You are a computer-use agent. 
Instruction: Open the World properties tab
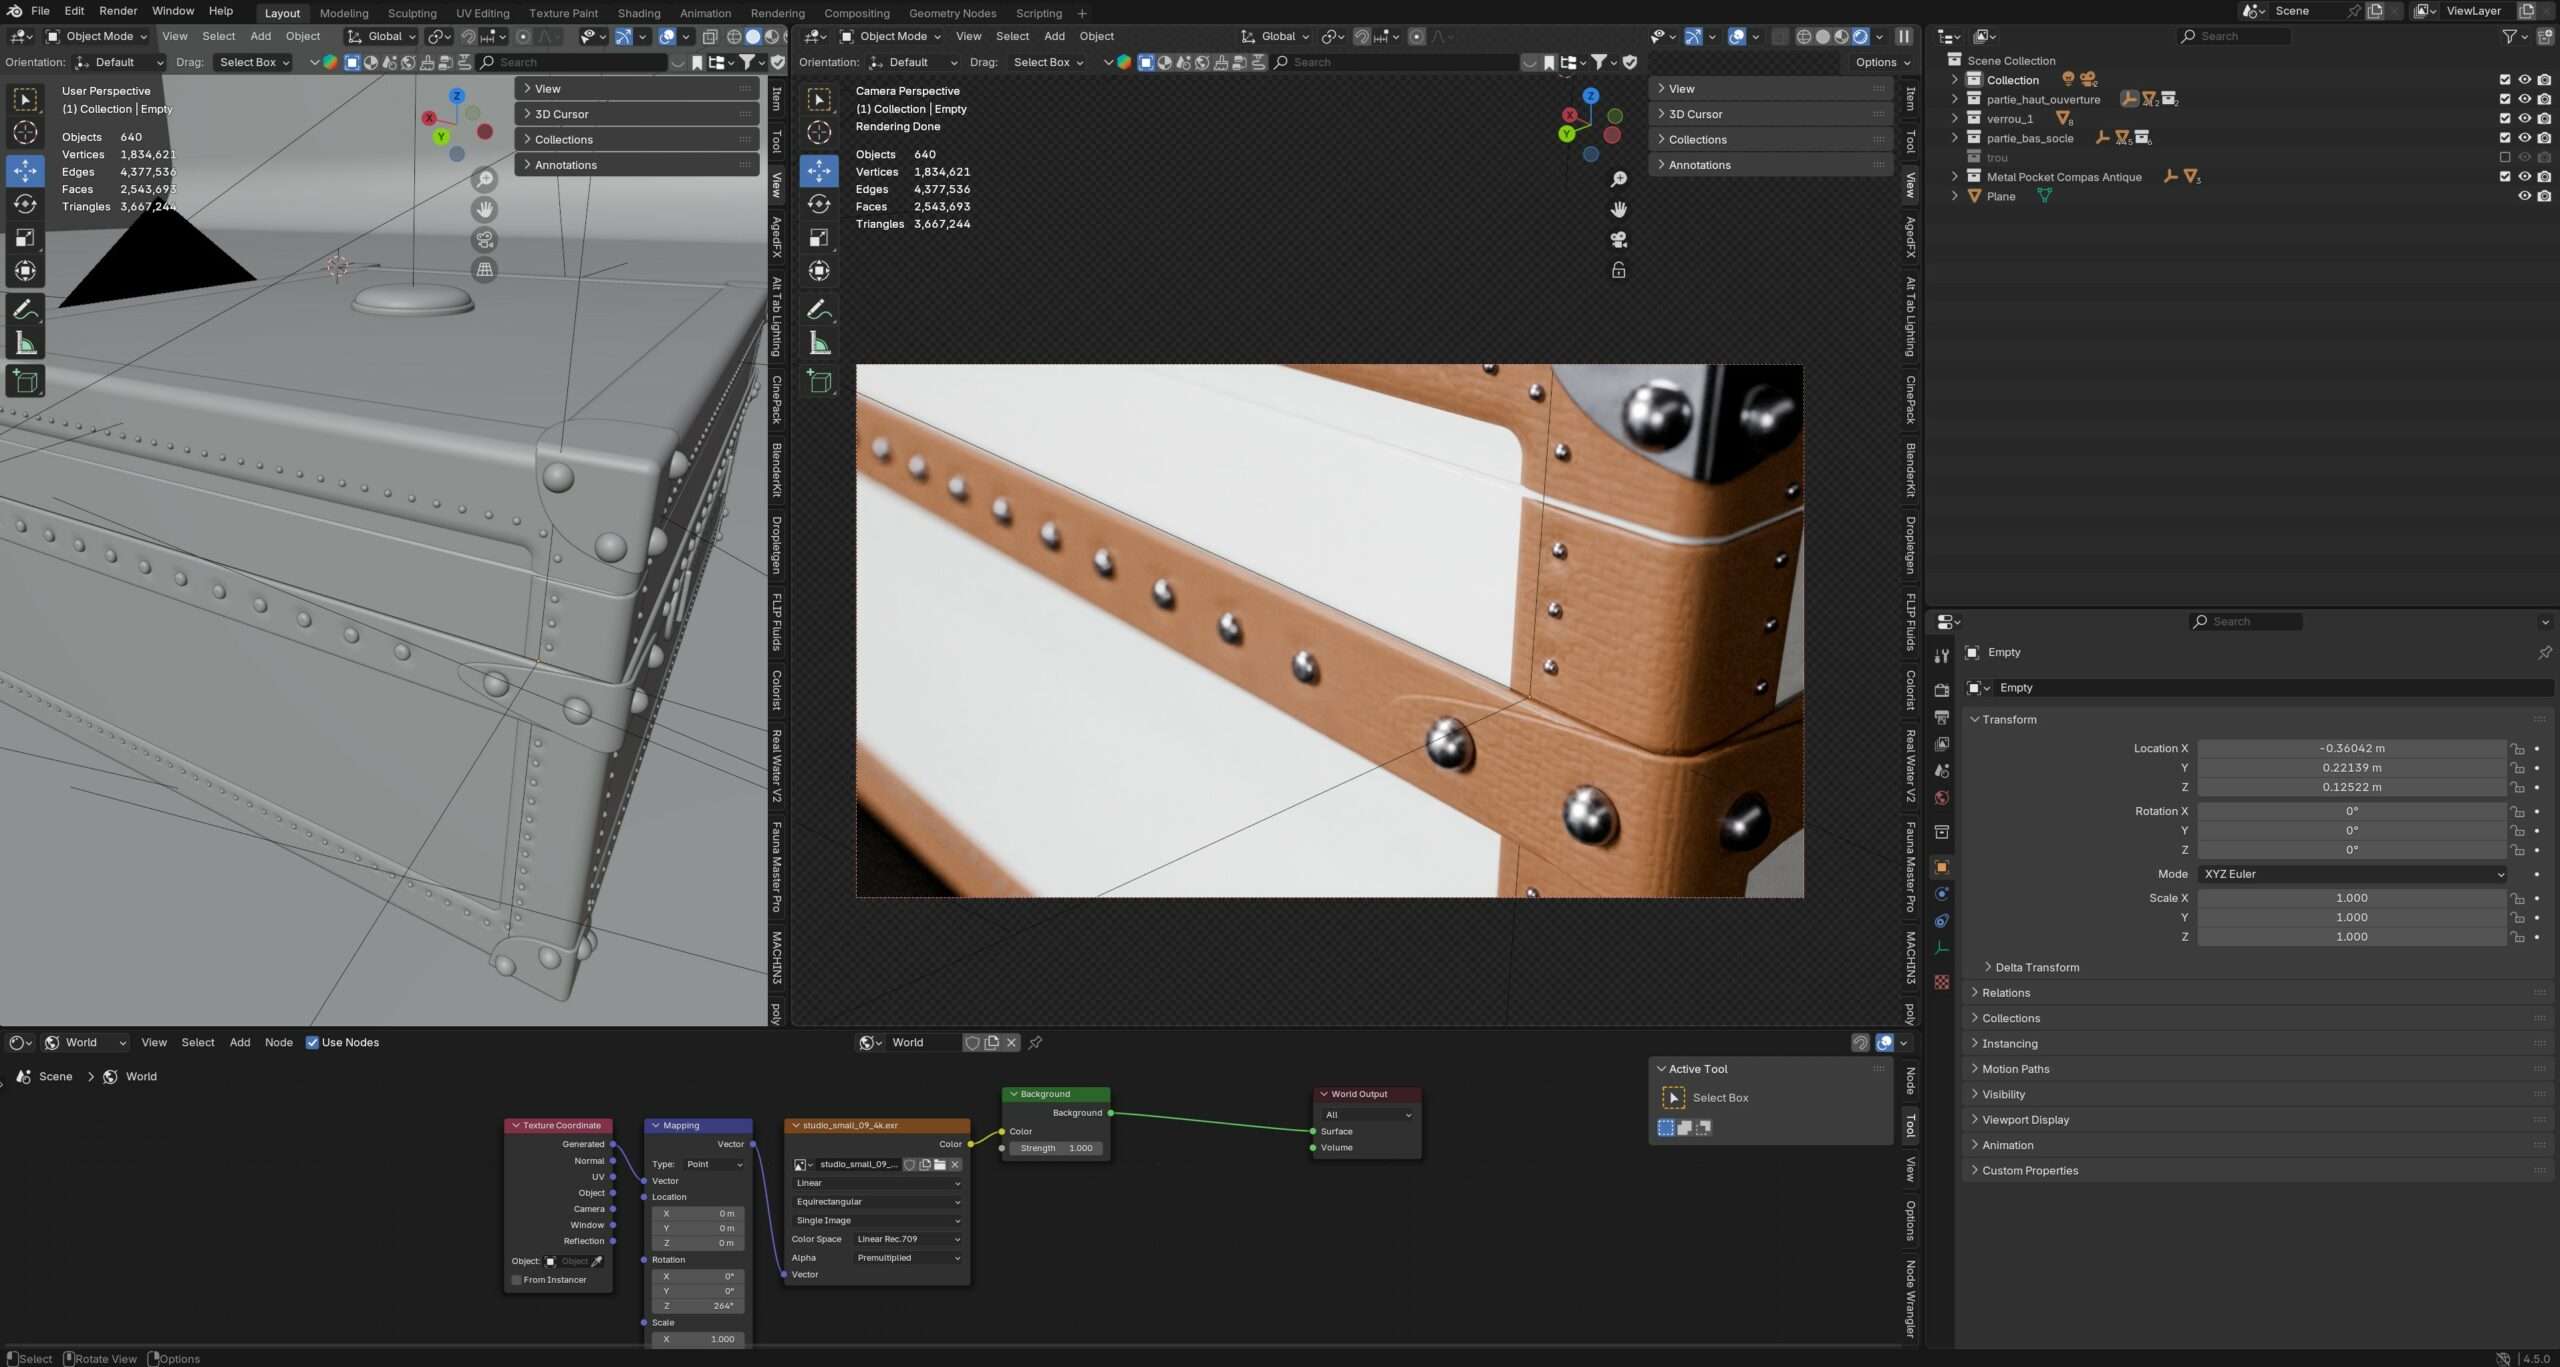[x=1940, y=797]
